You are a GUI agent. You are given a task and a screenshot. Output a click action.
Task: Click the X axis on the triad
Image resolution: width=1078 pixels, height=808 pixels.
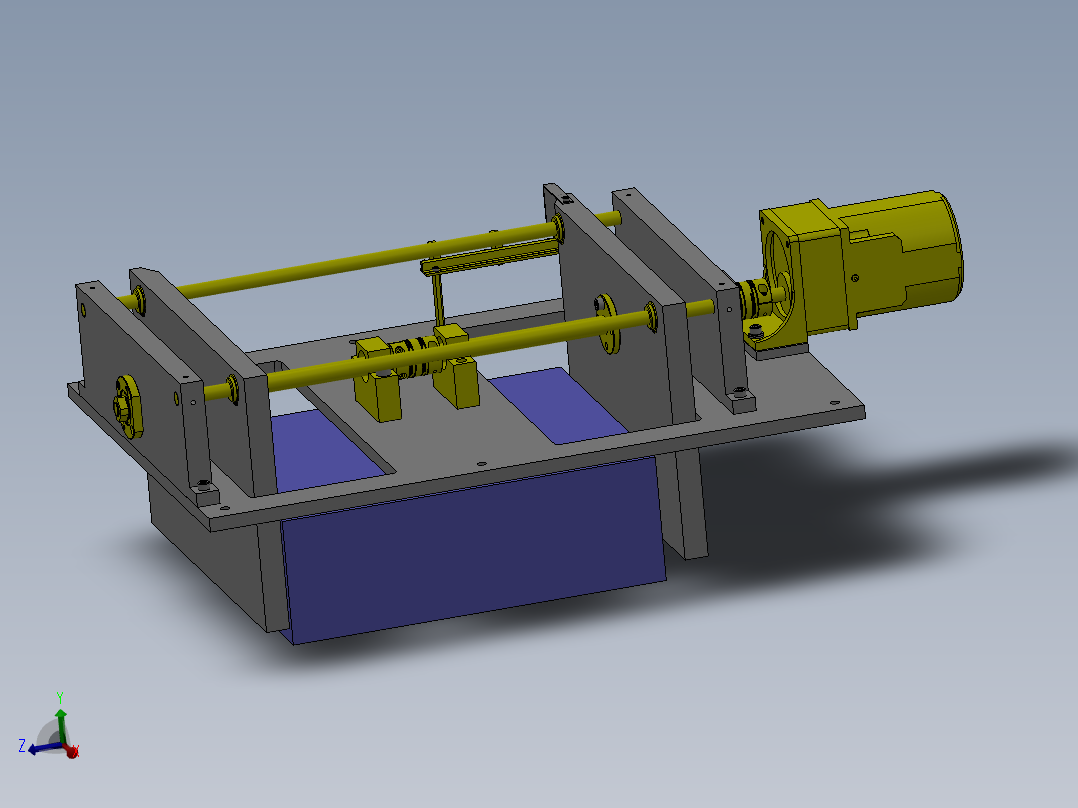coord(72,751)
